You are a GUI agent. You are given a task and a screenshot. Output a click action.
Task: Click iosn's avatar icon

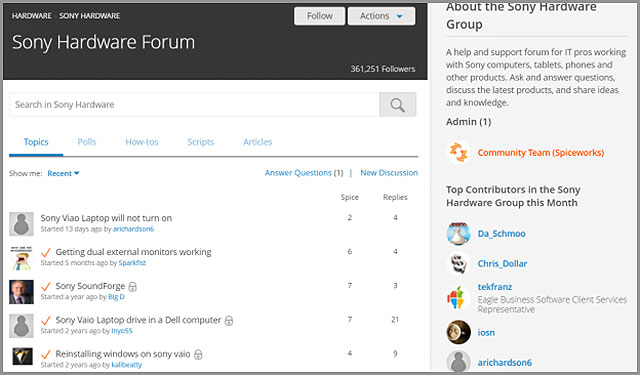pyautogui.click(x=458, y=332)
